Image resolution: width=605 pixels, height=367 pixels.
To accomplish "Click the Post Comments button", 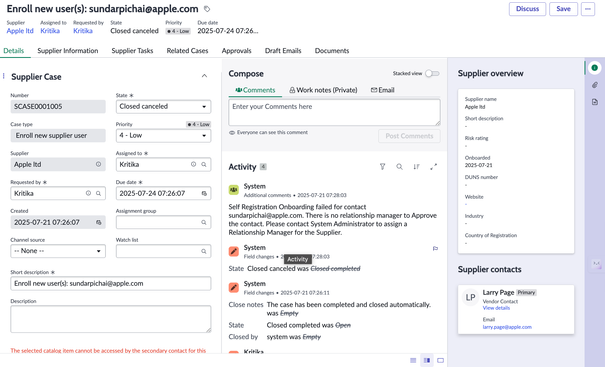I will pos(409,136).
